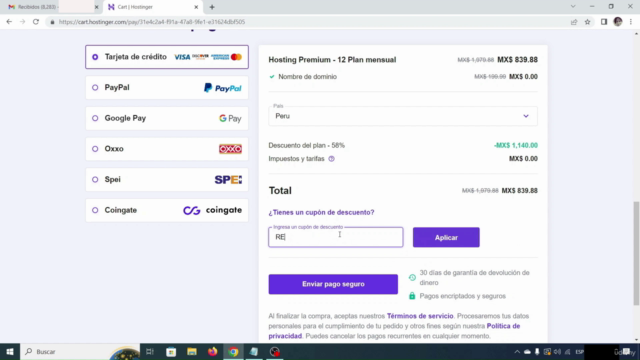The image size is (640, 360).
Task: Select Tarjeta de crédito payment option
Action: click(167, 57)
